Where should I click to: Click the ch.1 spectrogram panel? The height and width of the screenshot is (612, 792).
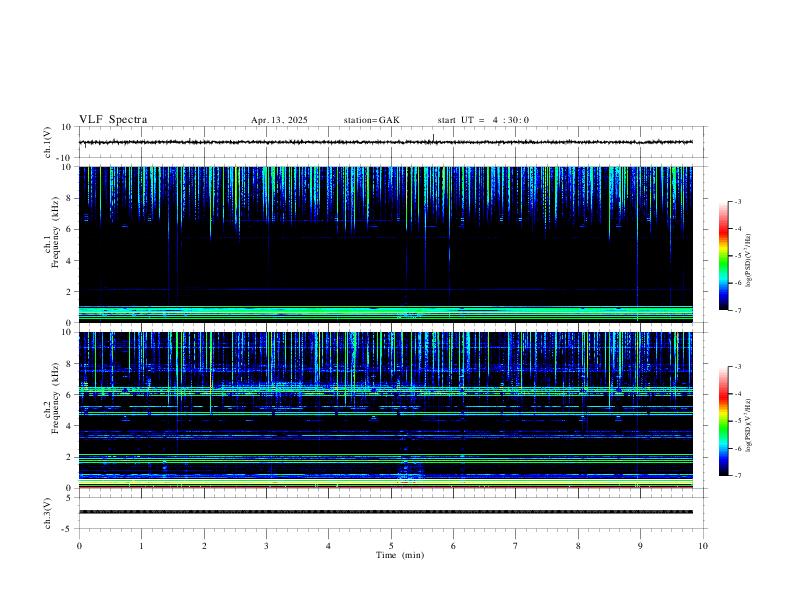point(385,244)
